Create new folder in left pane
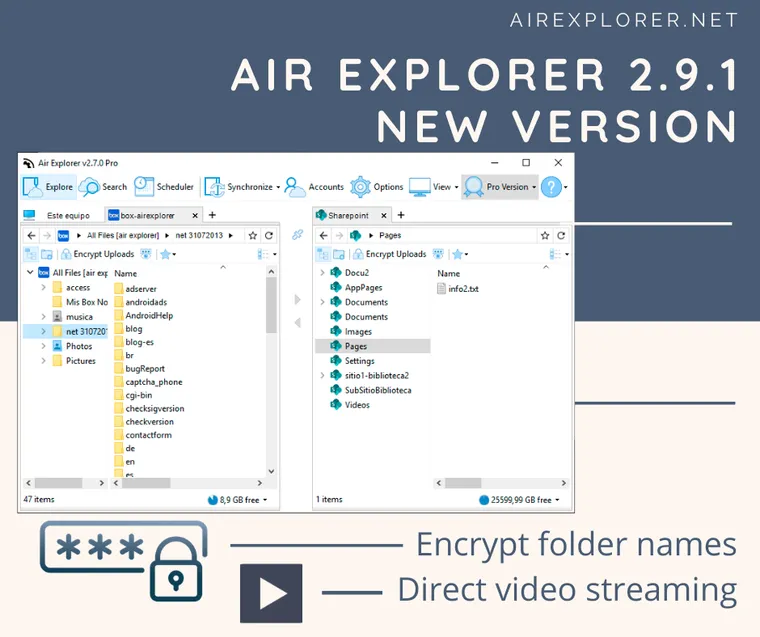This screenshot has height=637, width=760. click(x=47, y=254)
